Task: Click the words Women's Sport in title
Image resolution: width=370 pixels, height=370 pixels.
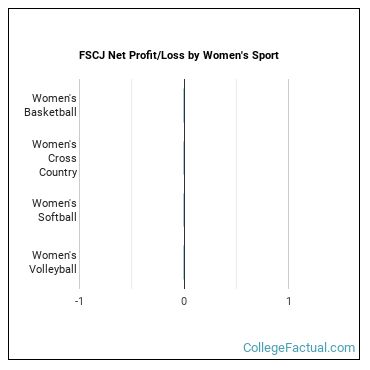Action: click(241, 55)
